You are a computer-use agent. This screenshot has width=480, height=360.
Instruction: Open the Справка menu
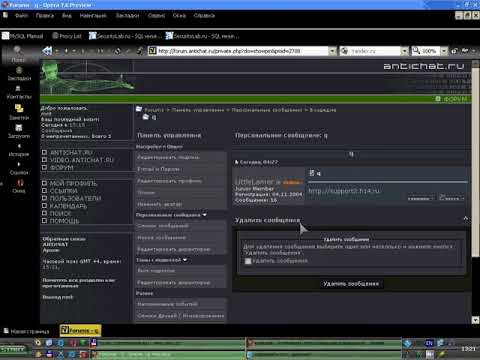[204, 16]
